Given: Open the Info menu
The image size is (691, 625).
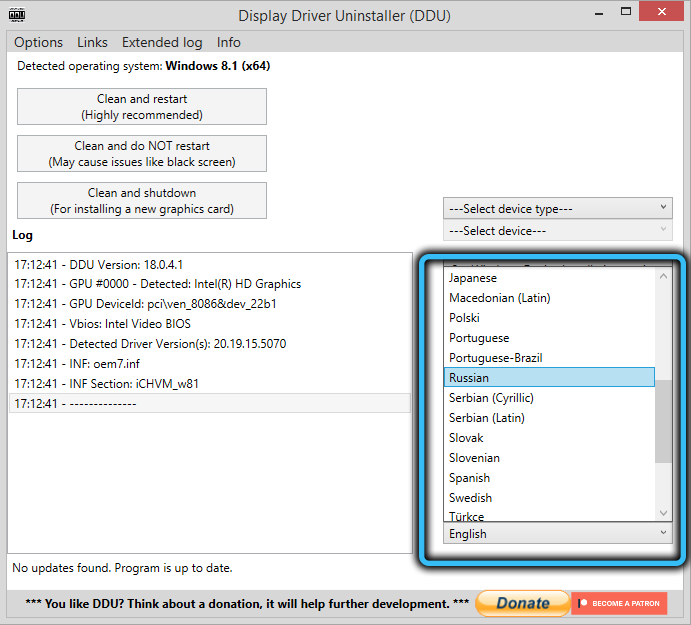Looking at the screenshot, I should tap(228, 42).
